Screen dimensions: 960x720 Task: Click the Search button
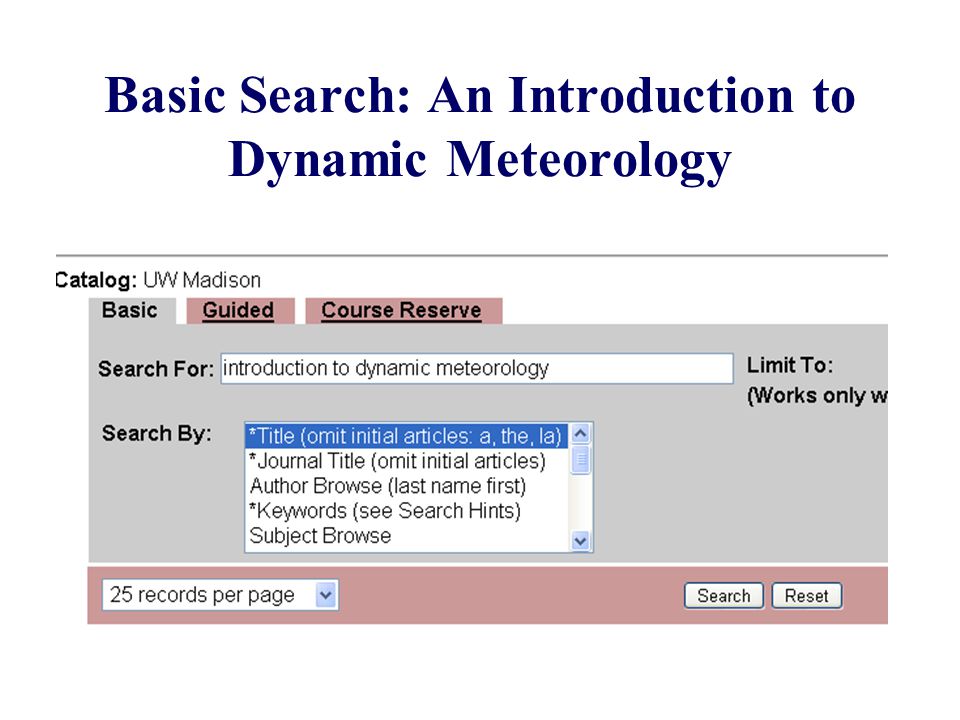coord(724,596)
